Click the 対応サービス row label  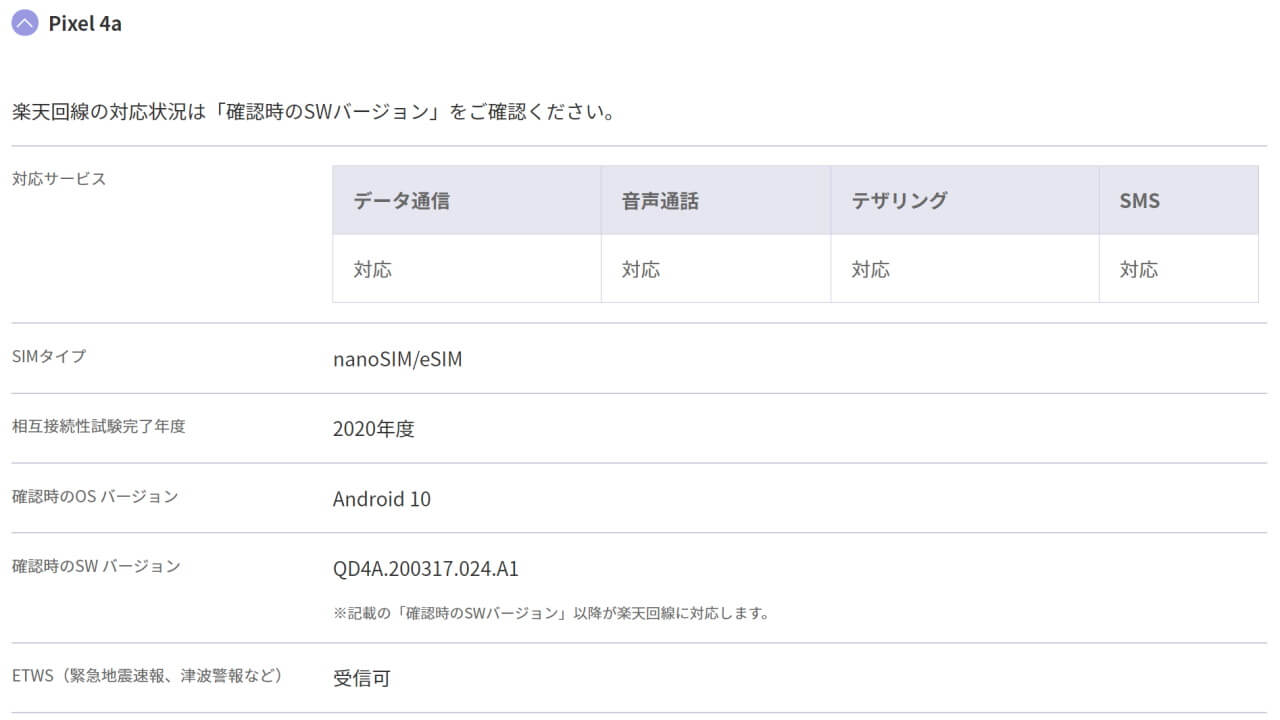[59, 180]
